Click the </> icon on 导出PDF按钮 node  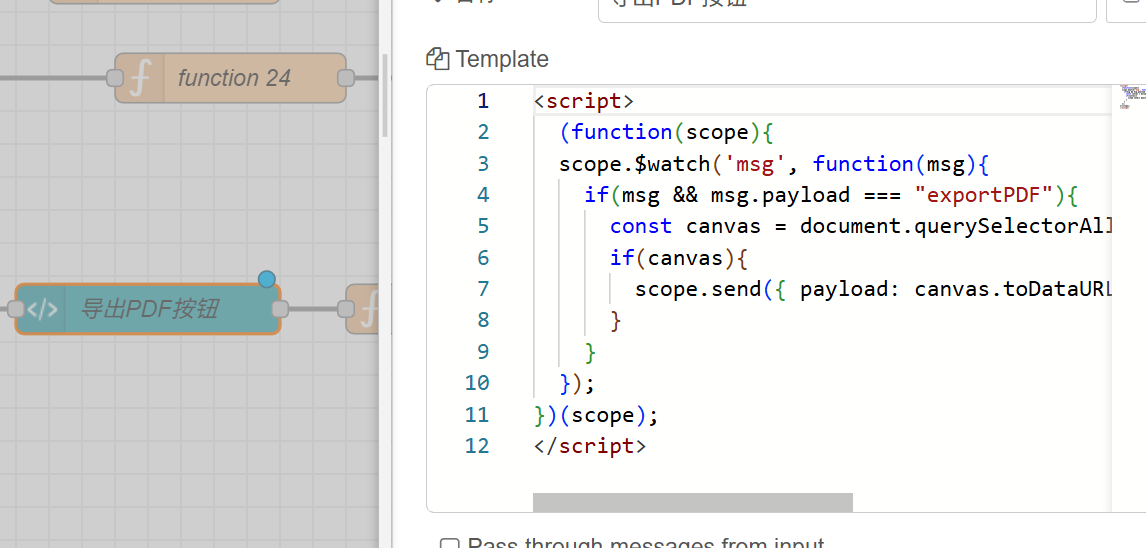pos(41,309)
